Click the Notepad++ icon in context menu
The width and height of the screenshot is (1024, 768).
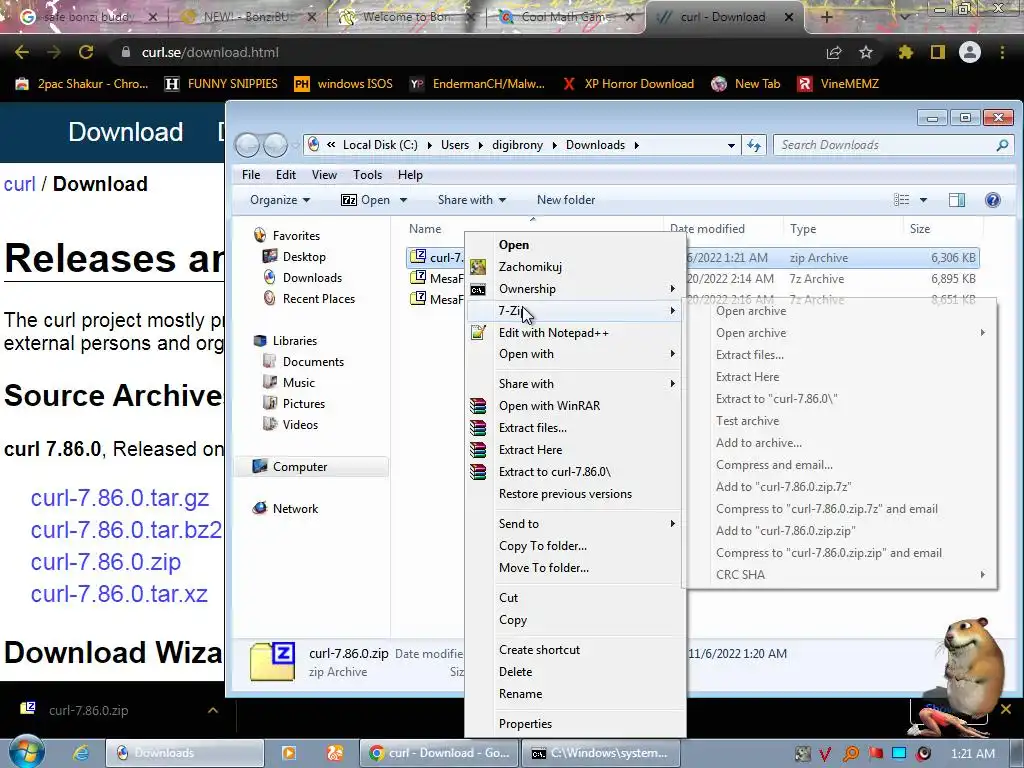pyautogui.click(x=478, y=332)
